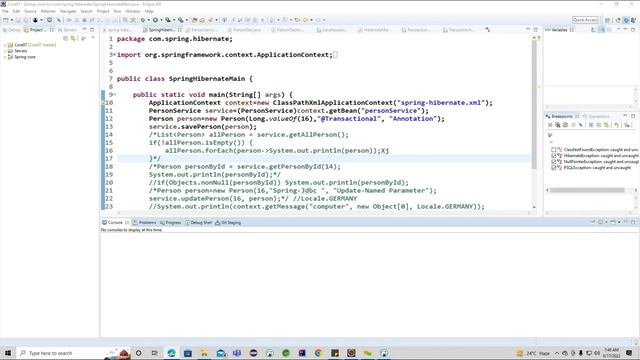Open the HibernateMa... editor tab
Image resolution: width=640 pixels, height=360 pixels.
click(376, 30)
